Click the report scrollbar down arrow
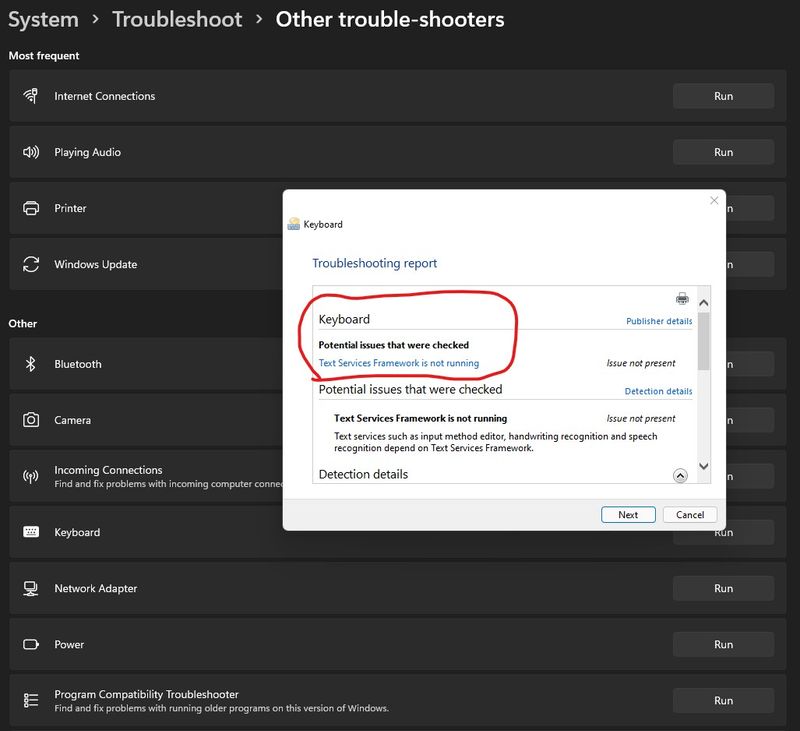Image resolution: width=800 pixels, height=731 pixels. [x=704, y=466]
